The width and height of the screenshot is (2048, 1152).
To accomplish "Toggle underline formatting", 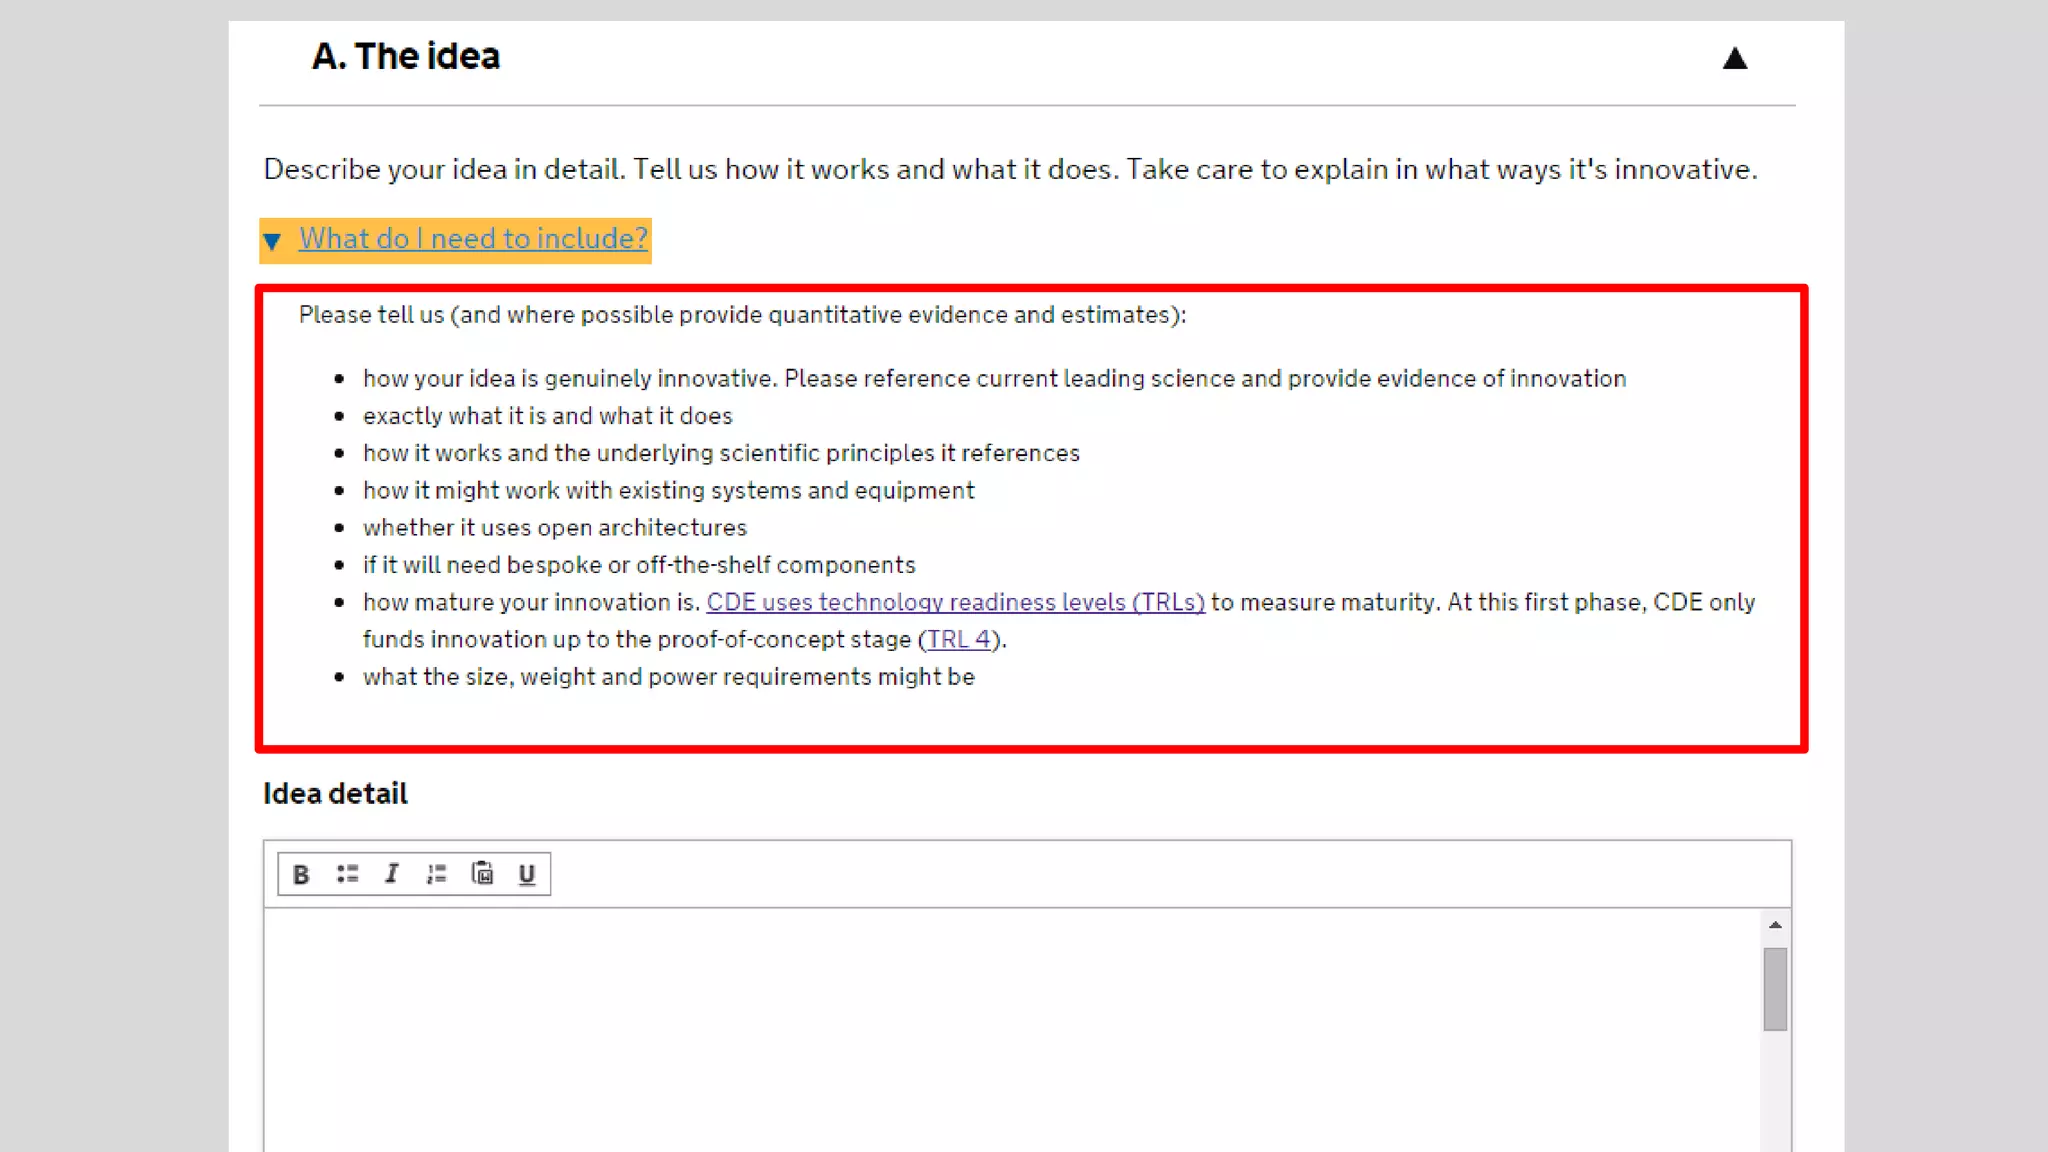I will point(527,875).
